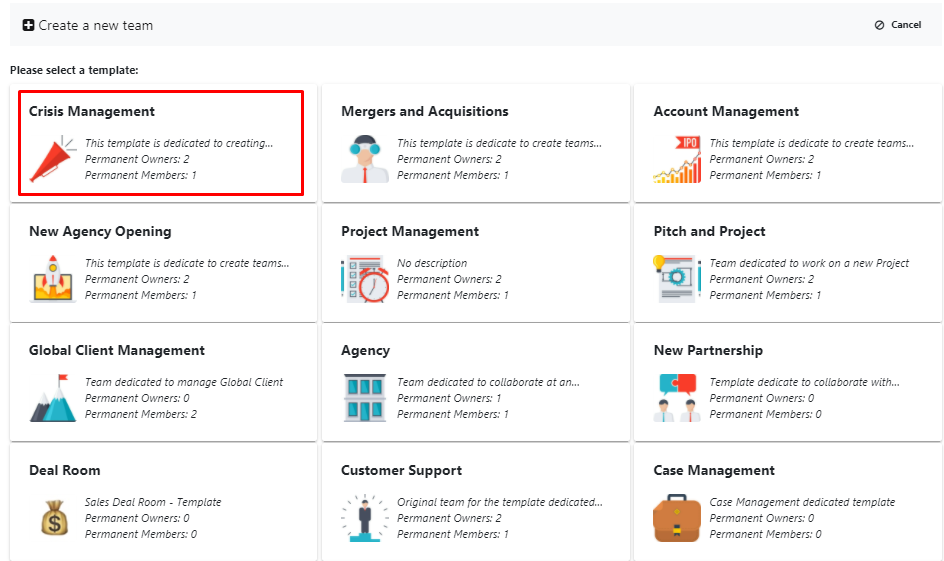Select the money bag Deal Room icon
The image size is (944, 561).
click(x=54, y=518)
